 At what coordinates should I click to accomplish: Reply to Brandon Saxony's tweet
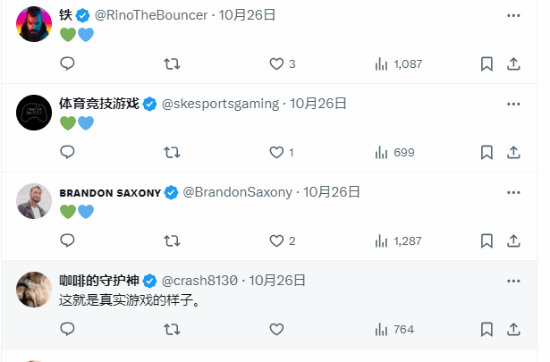click(67, 241)
